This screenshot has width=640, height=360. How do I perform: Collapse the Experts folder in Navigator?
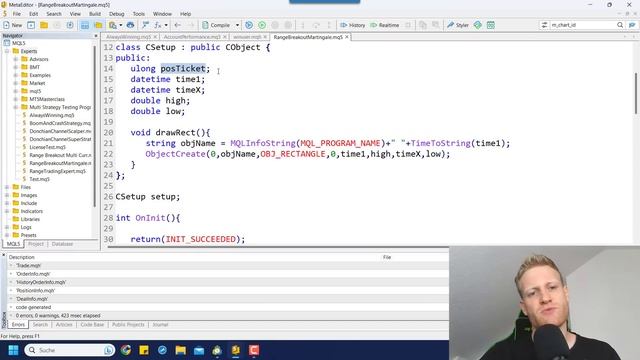click(7, 51)
